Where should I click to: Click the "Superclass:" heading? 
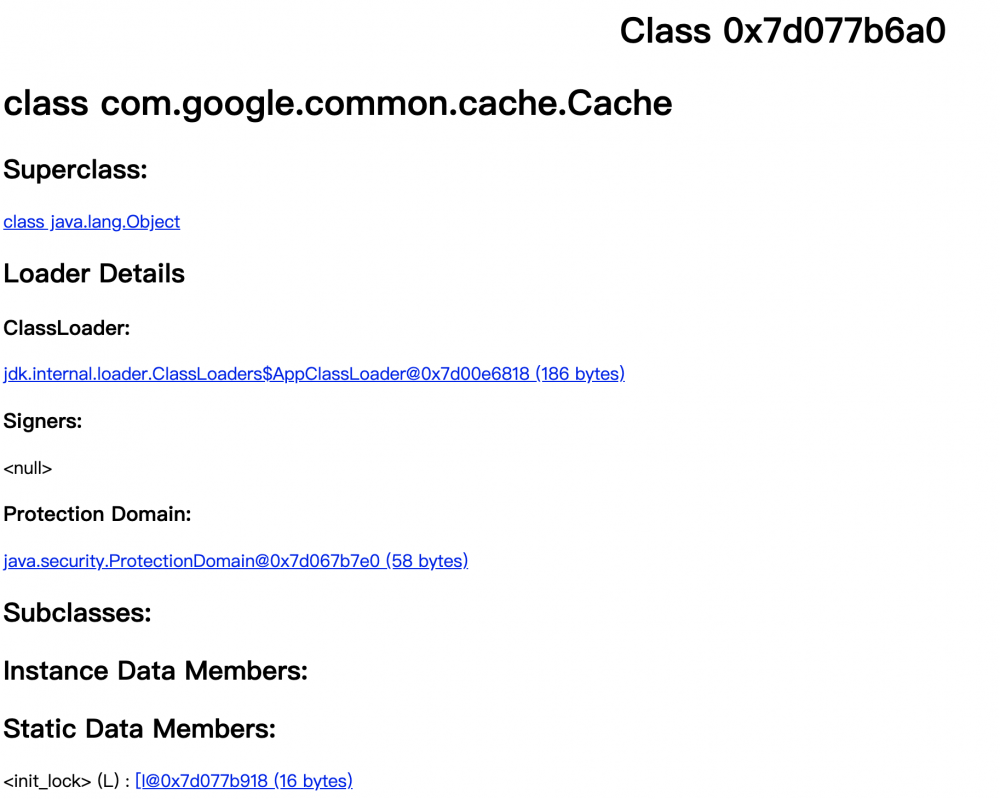click(x=75, y=170)
